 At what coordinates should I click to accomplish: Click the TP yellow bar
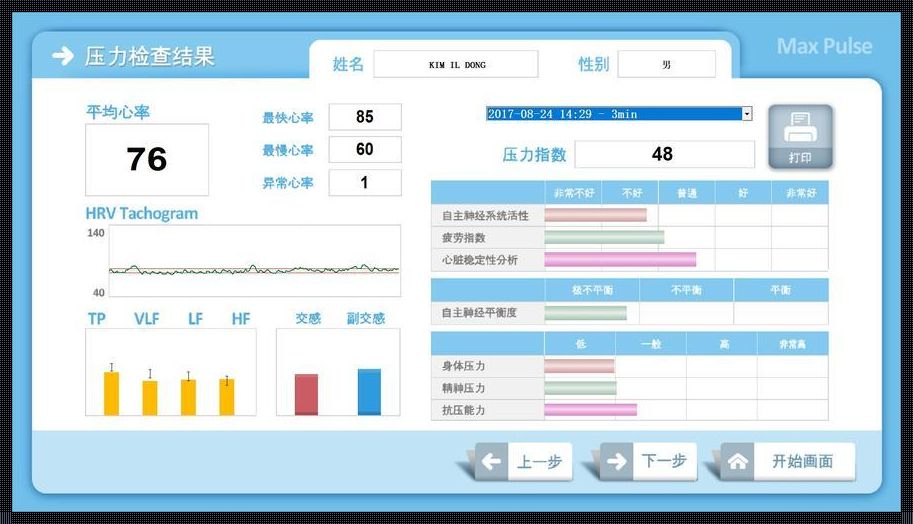[111, 394]
